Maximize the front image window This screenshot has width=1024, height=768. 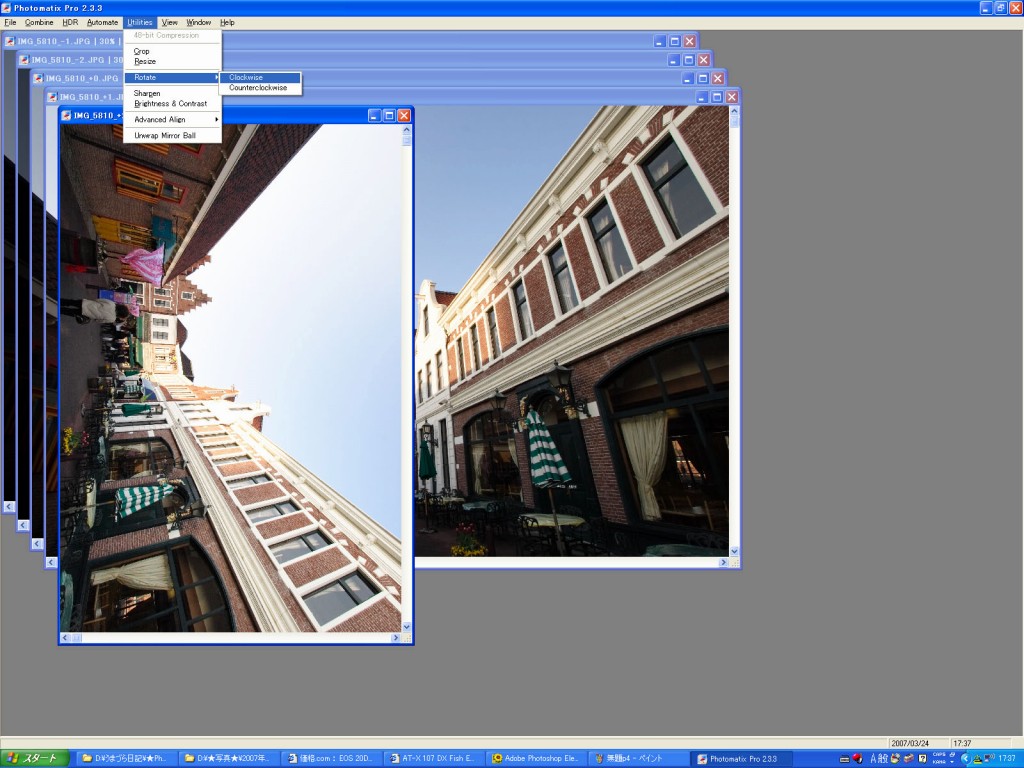(389, 116)
